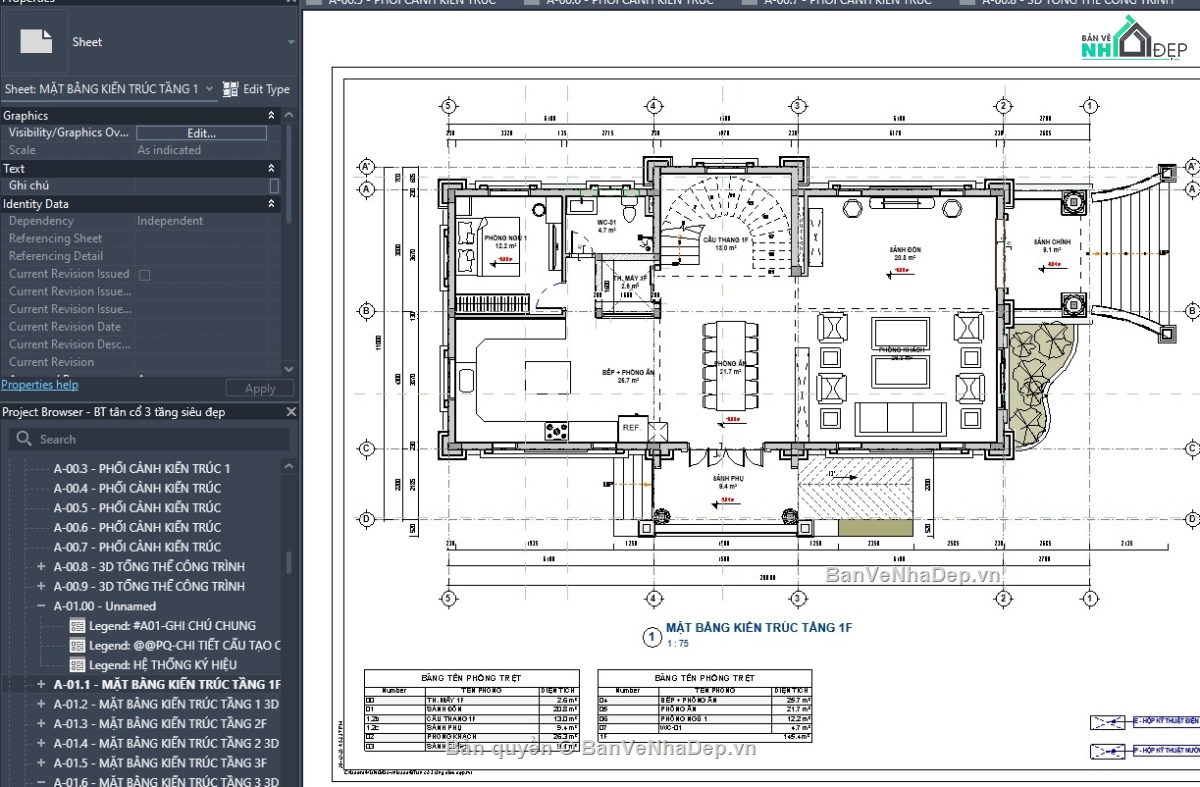
Task: Expand the A-00.9 - 3D TỔNG THỂ CÔNG TRÌNH node
Action: pyautogui.click(x=41, y=586)
